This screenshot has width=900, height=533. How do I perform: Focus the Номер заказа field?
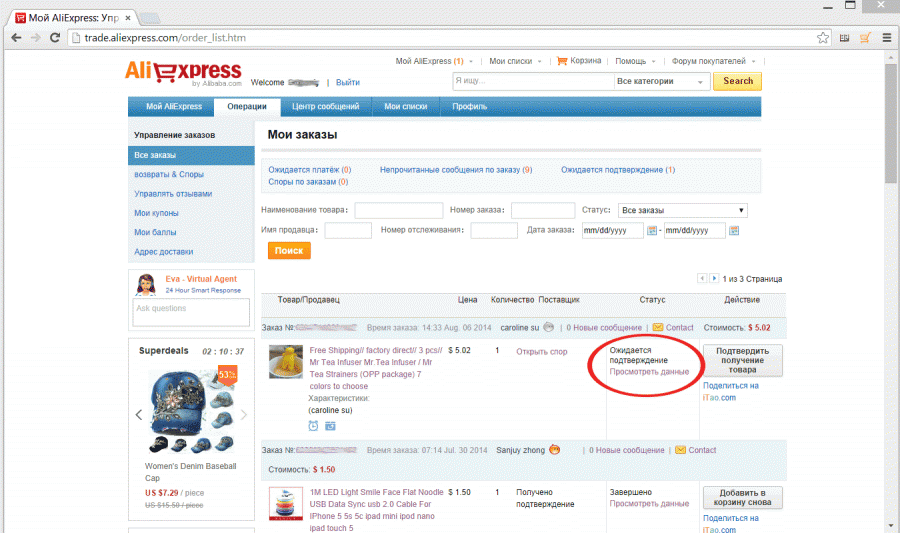click(x=543, y=211)
